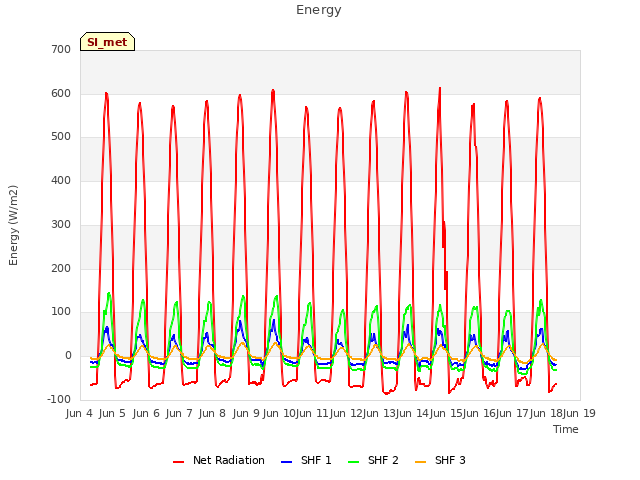The width and height of the screenshot is (640, 480).
Task: Click the Jun 6 x-axis tick label
Action: pyautogui.click(x=146, y=413)
